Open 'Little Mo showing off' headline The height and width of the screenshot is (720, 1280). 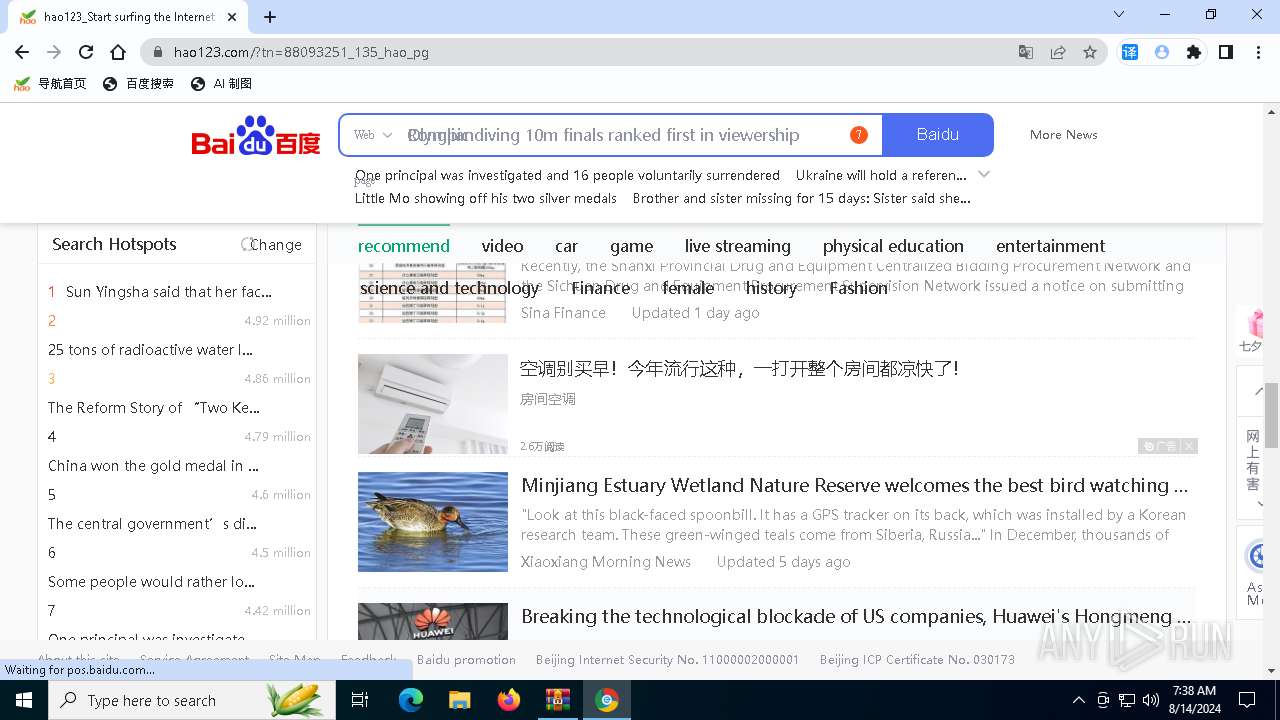point(486,198)
